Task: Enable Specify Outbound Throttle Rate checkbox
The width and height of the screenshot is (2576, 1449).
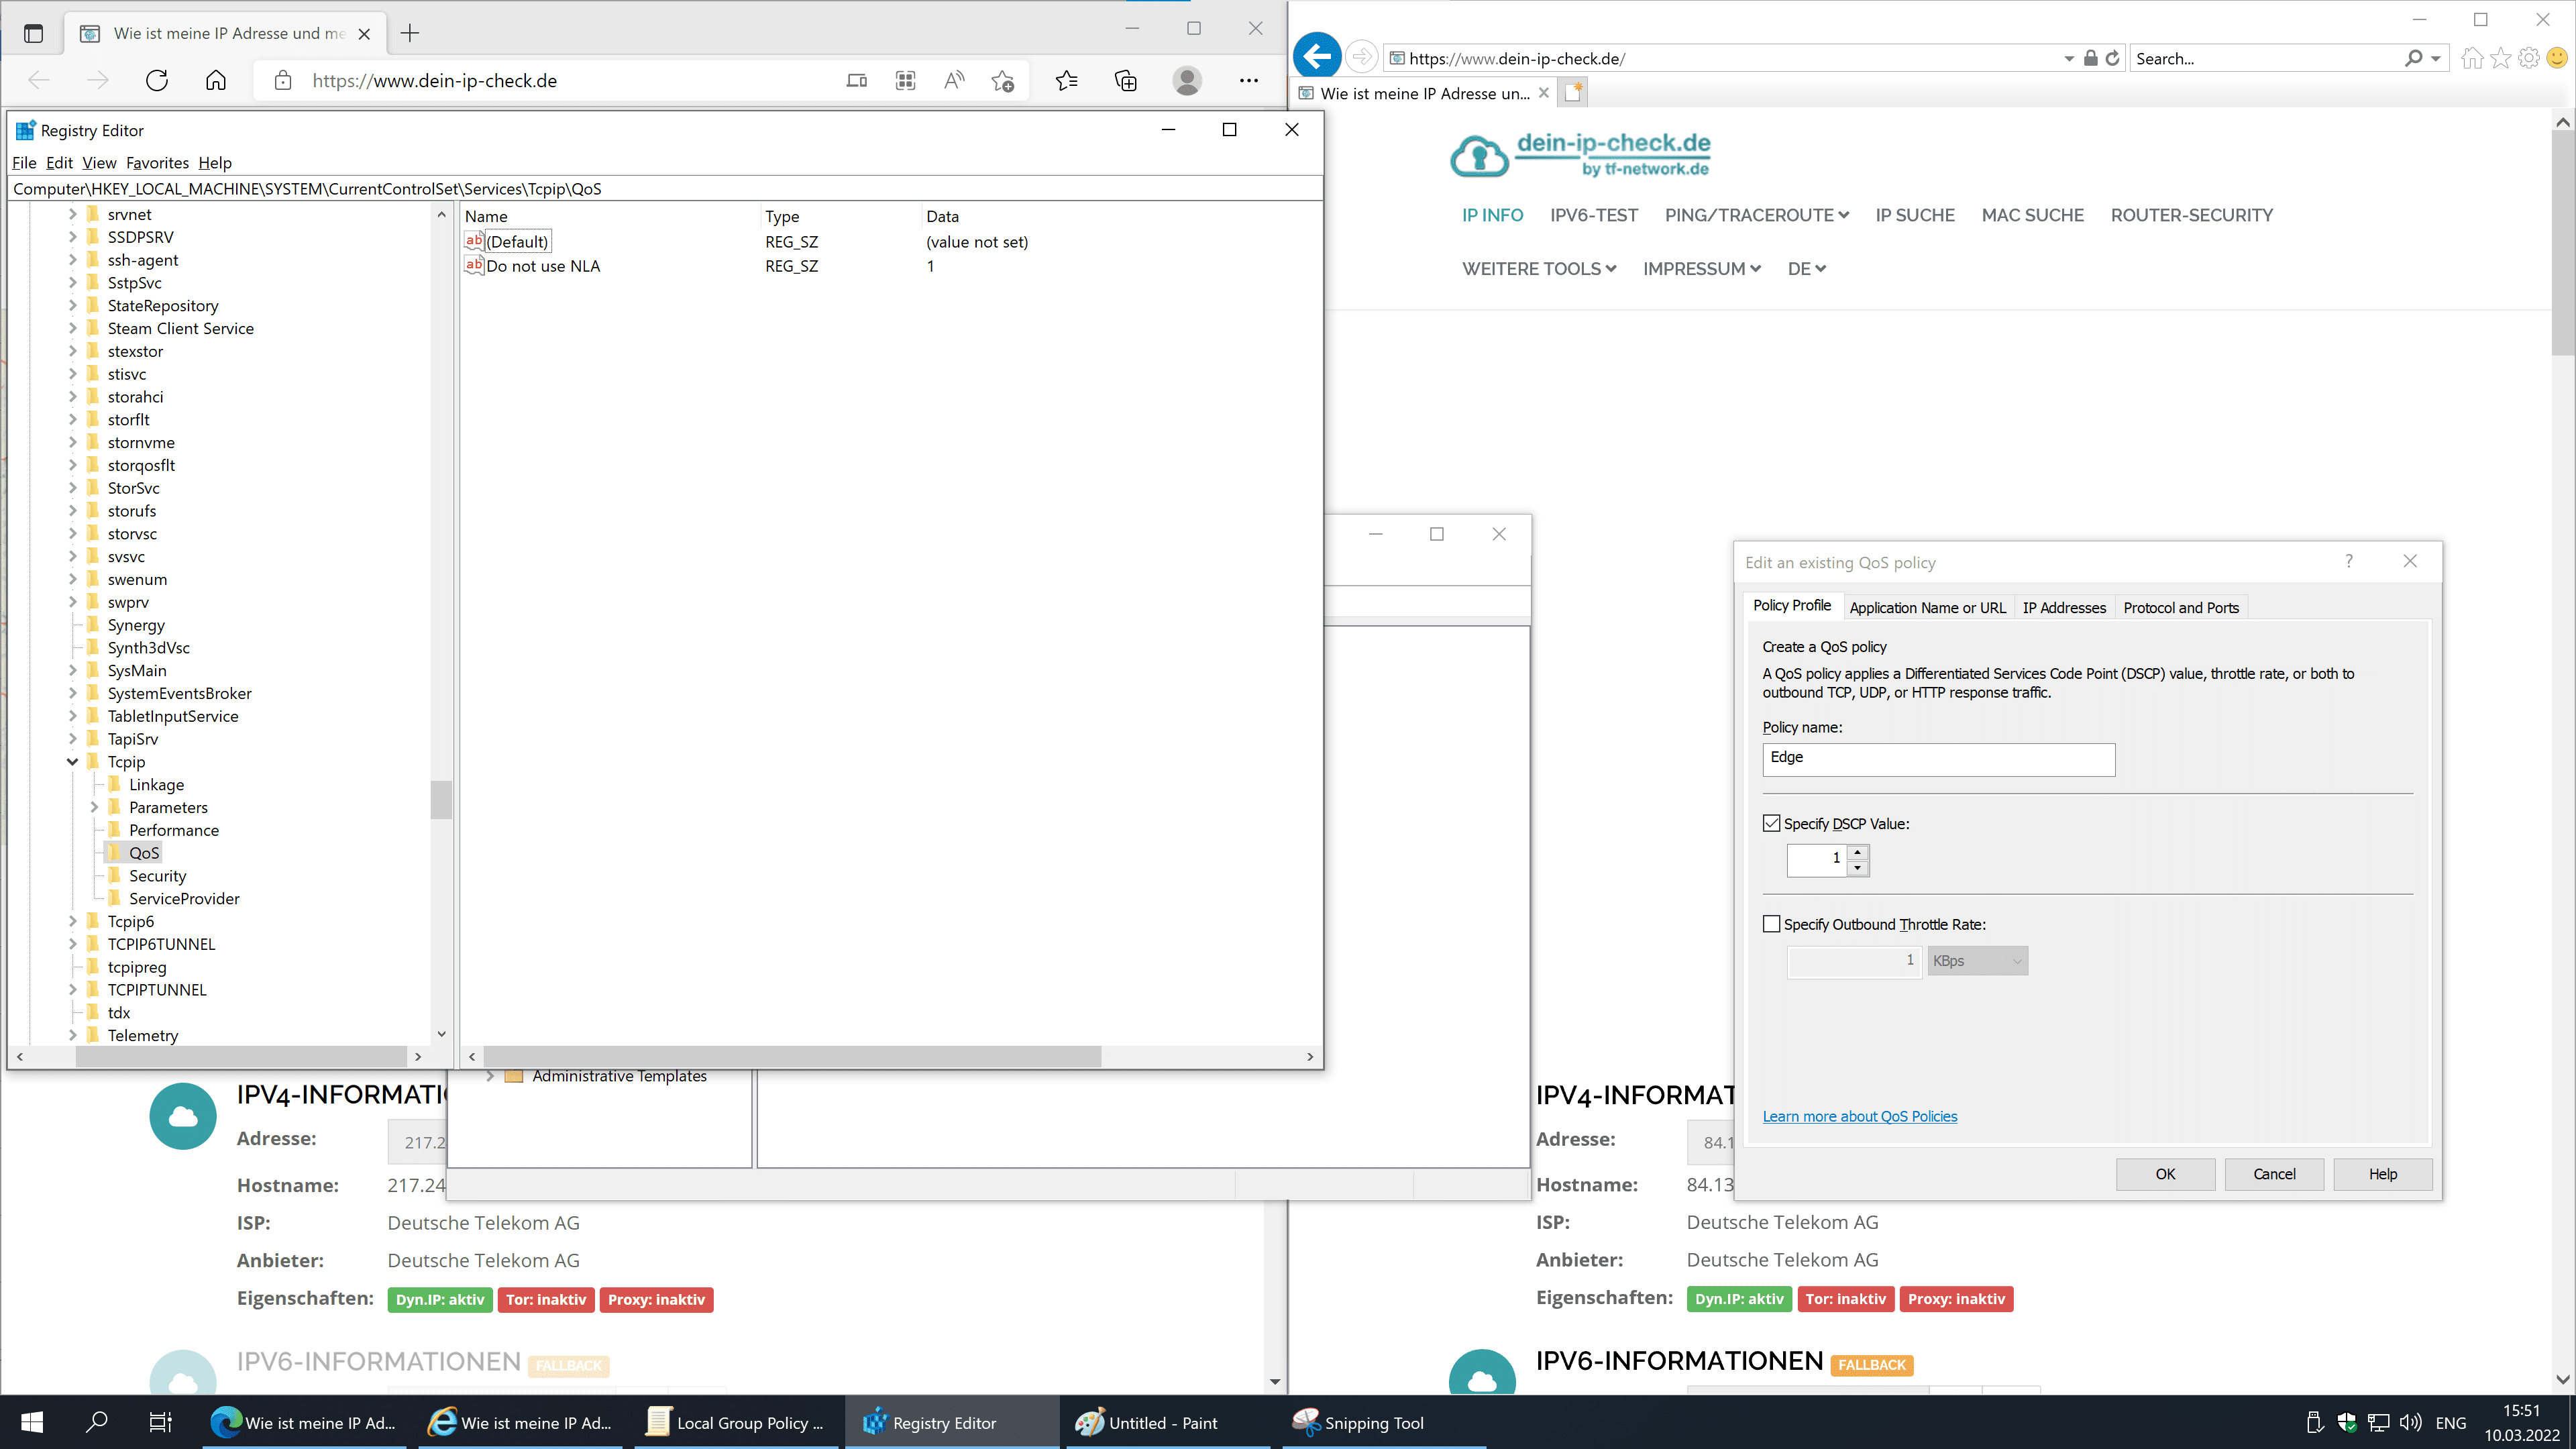Action: [1772, 925]
